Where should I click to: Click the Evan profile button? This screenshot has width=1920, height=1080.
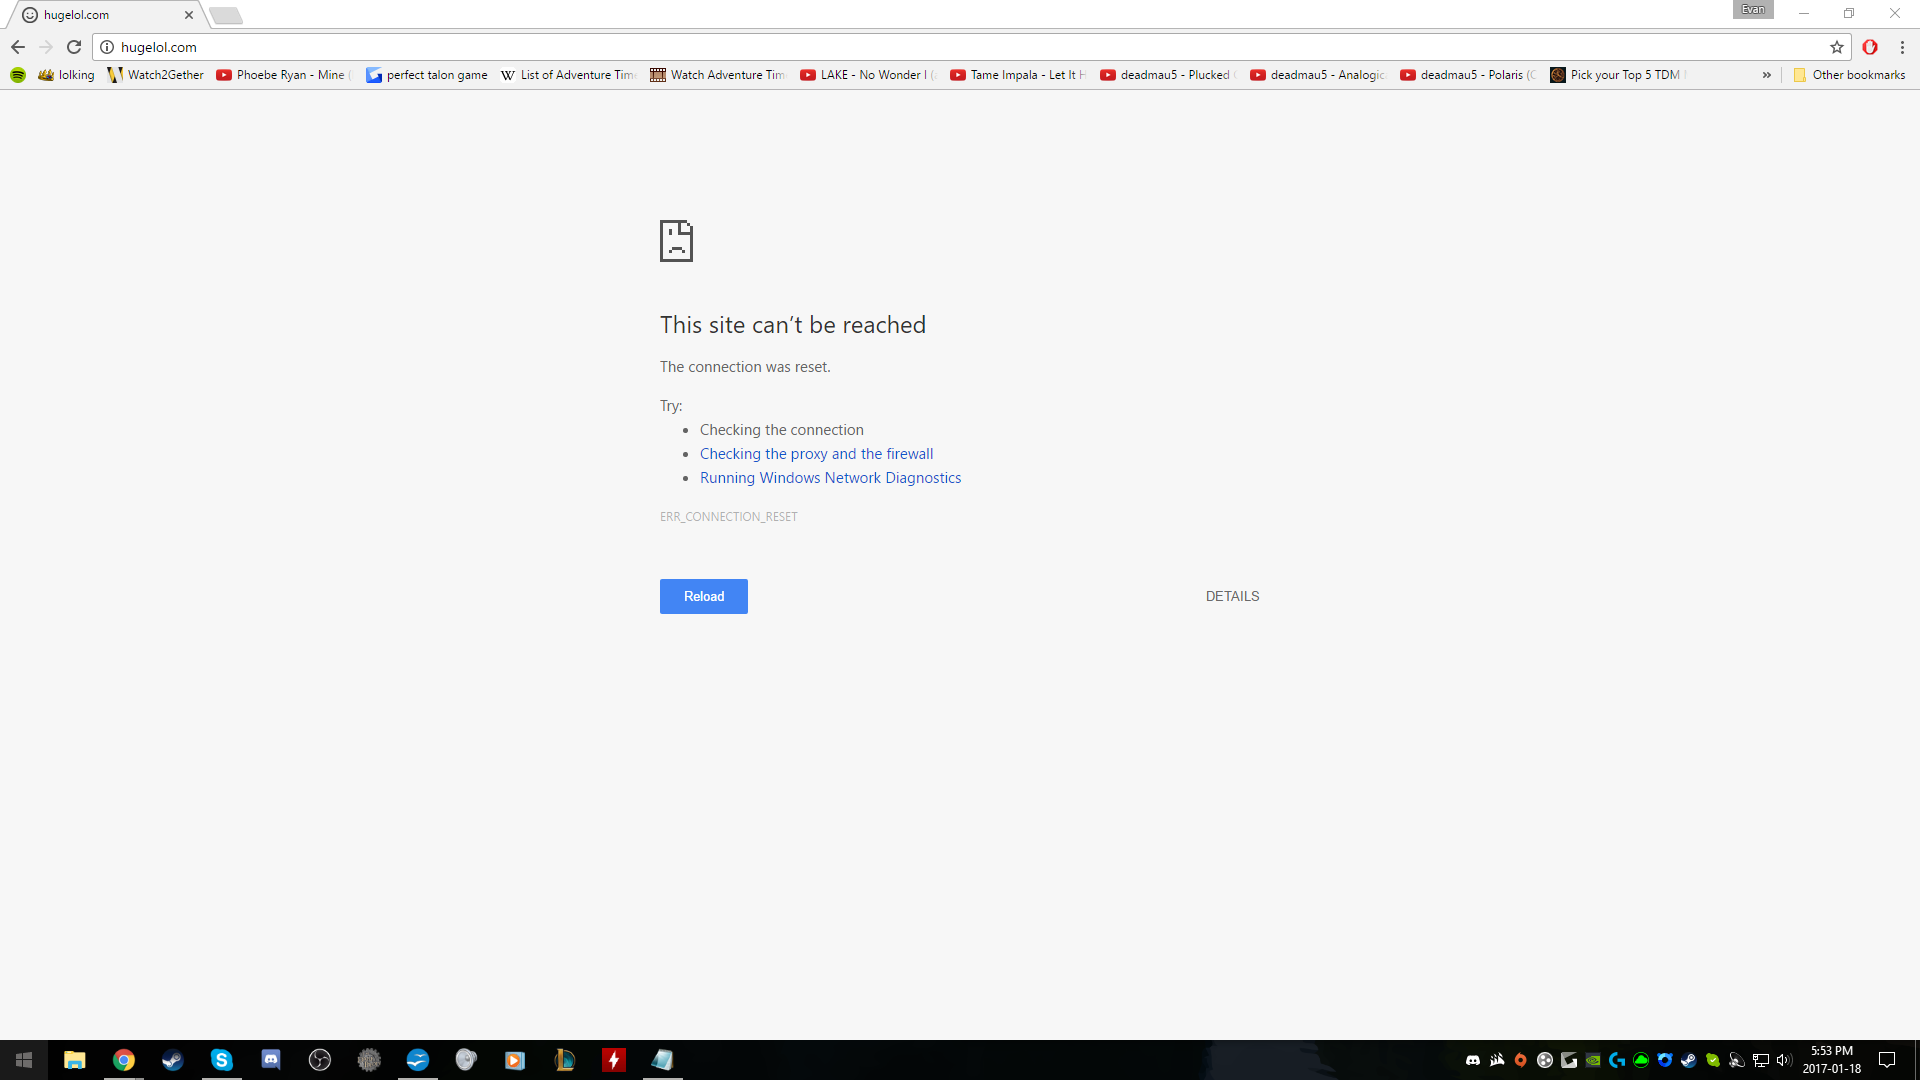1752,10
